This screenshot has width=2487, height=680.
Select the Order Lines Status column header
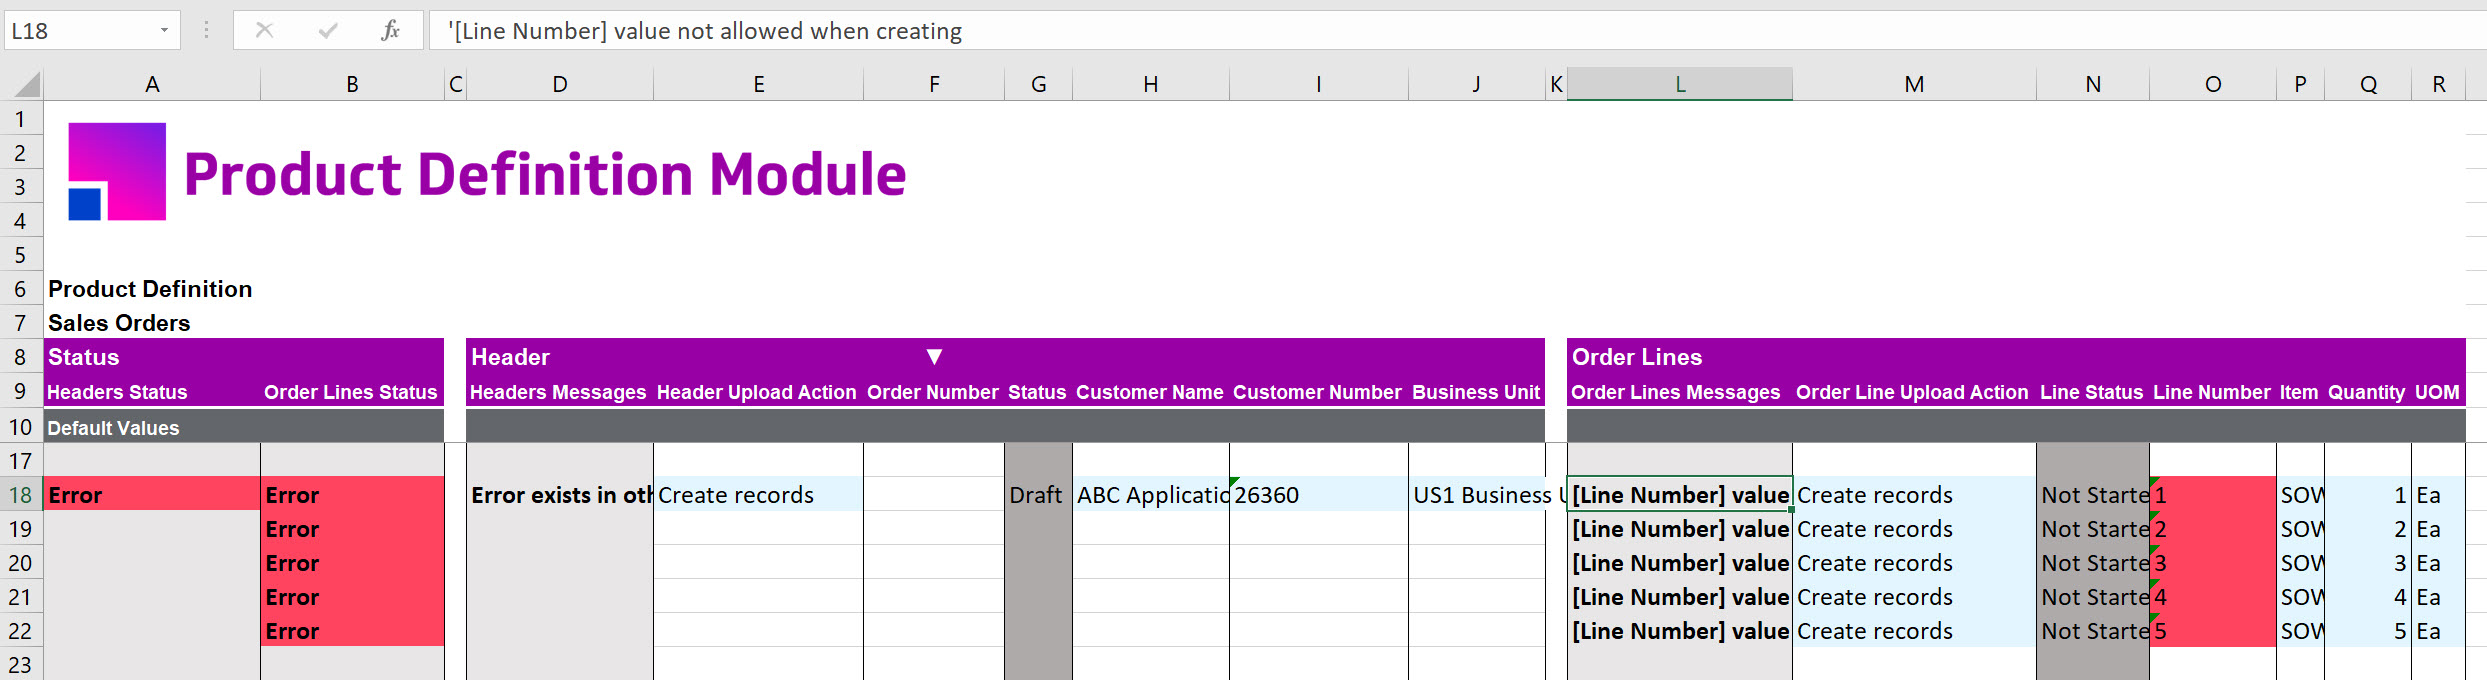pyautogui.click(x=350, y=392)
